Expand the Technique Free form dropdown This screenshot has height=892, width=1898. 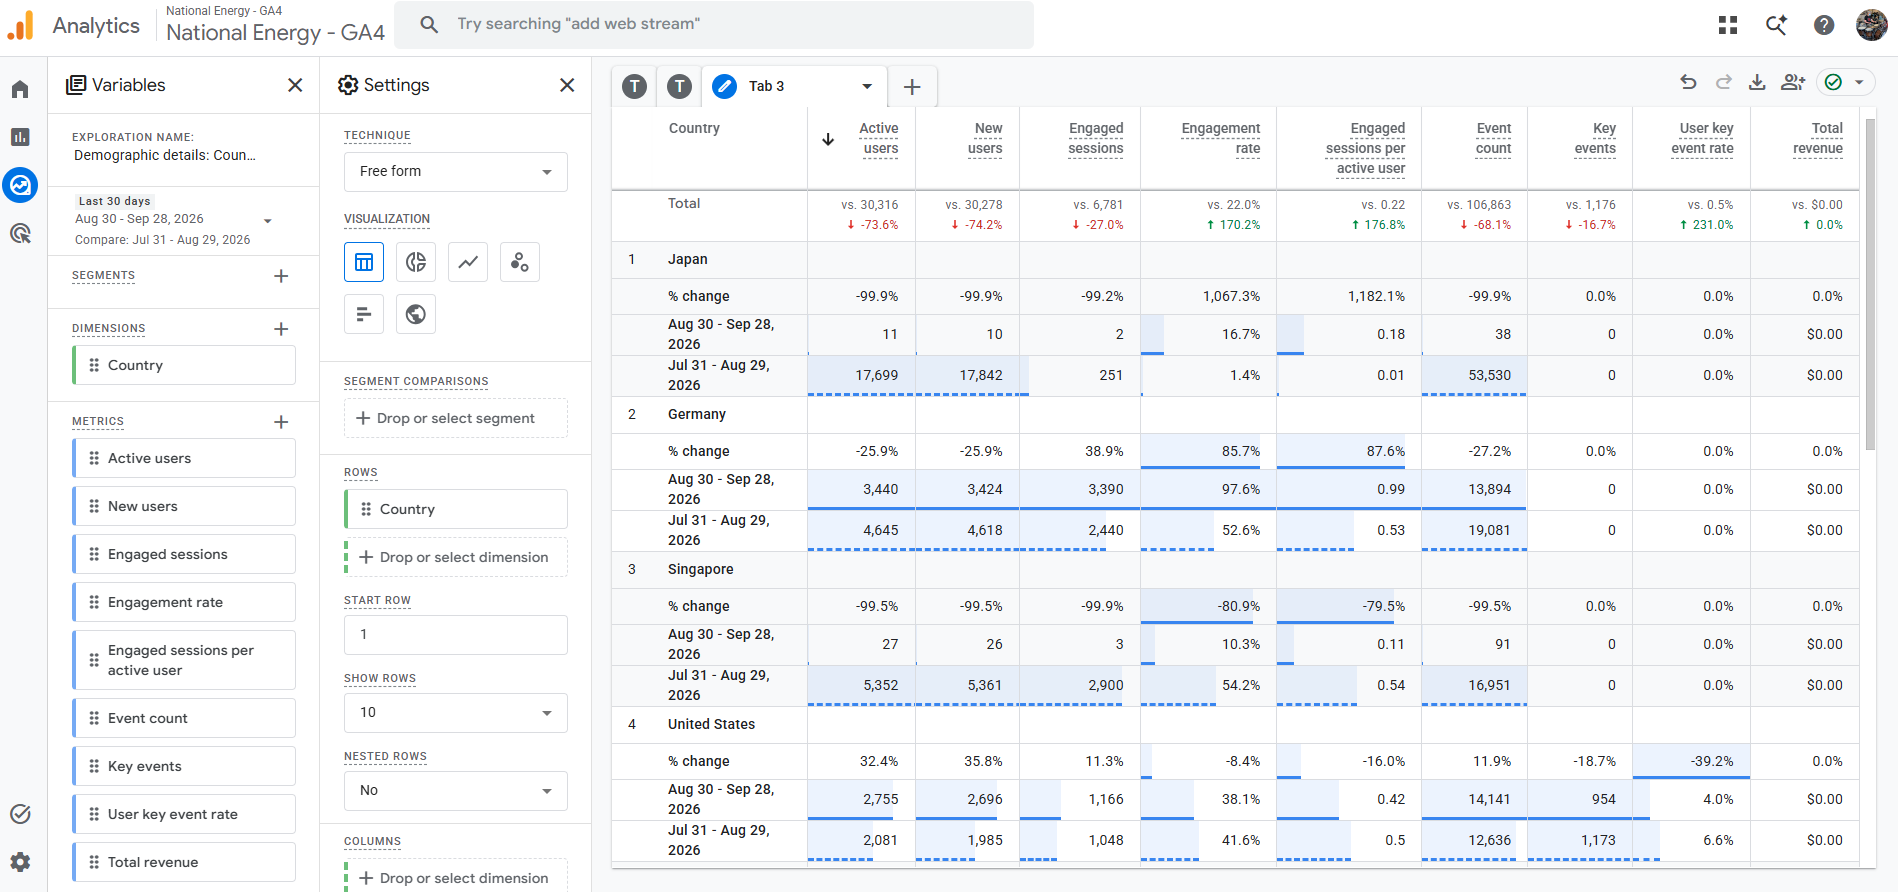pos(456,172)
